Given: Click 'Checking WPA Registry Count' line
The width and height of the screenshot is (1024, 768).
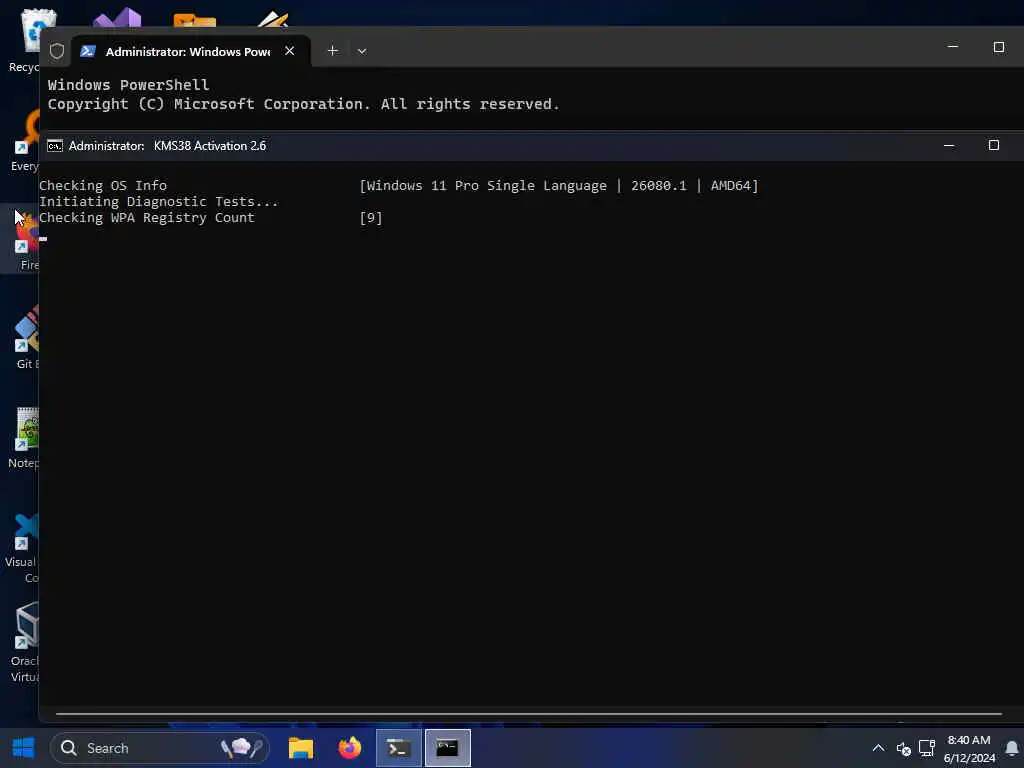Looking at the screenshot, I should [x=147, y=217].
